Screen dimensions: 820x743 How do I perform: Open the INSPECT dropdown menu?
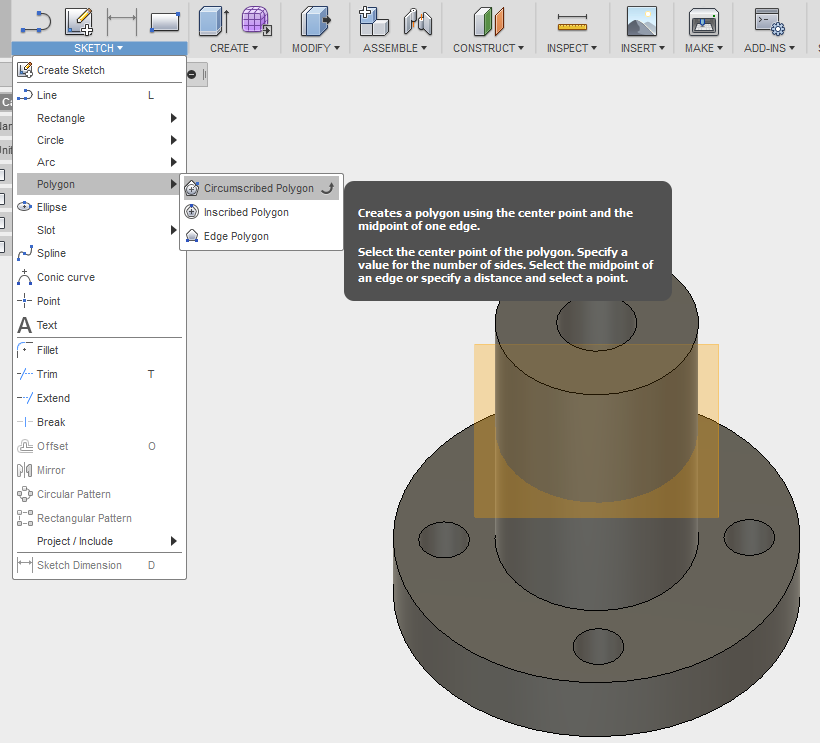coord(572,48)
